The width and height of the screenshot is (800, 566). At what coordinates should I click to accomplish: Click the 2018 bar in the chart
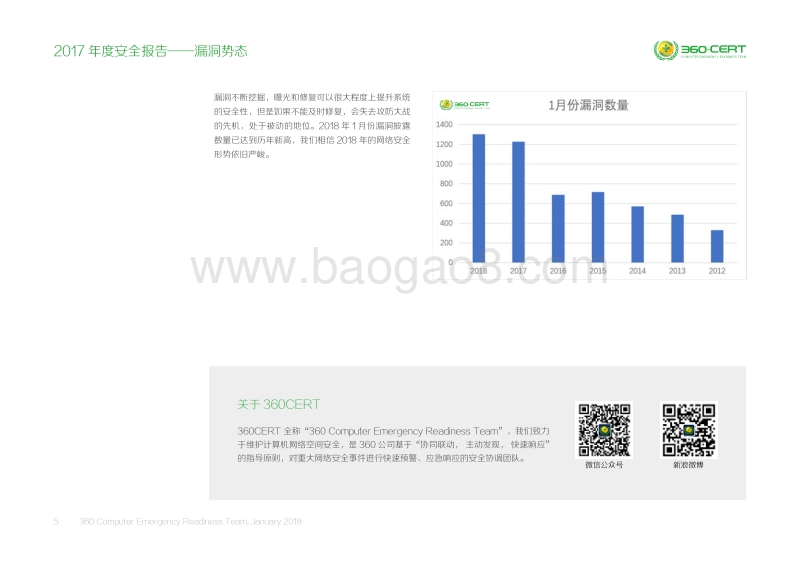point(479,198)
